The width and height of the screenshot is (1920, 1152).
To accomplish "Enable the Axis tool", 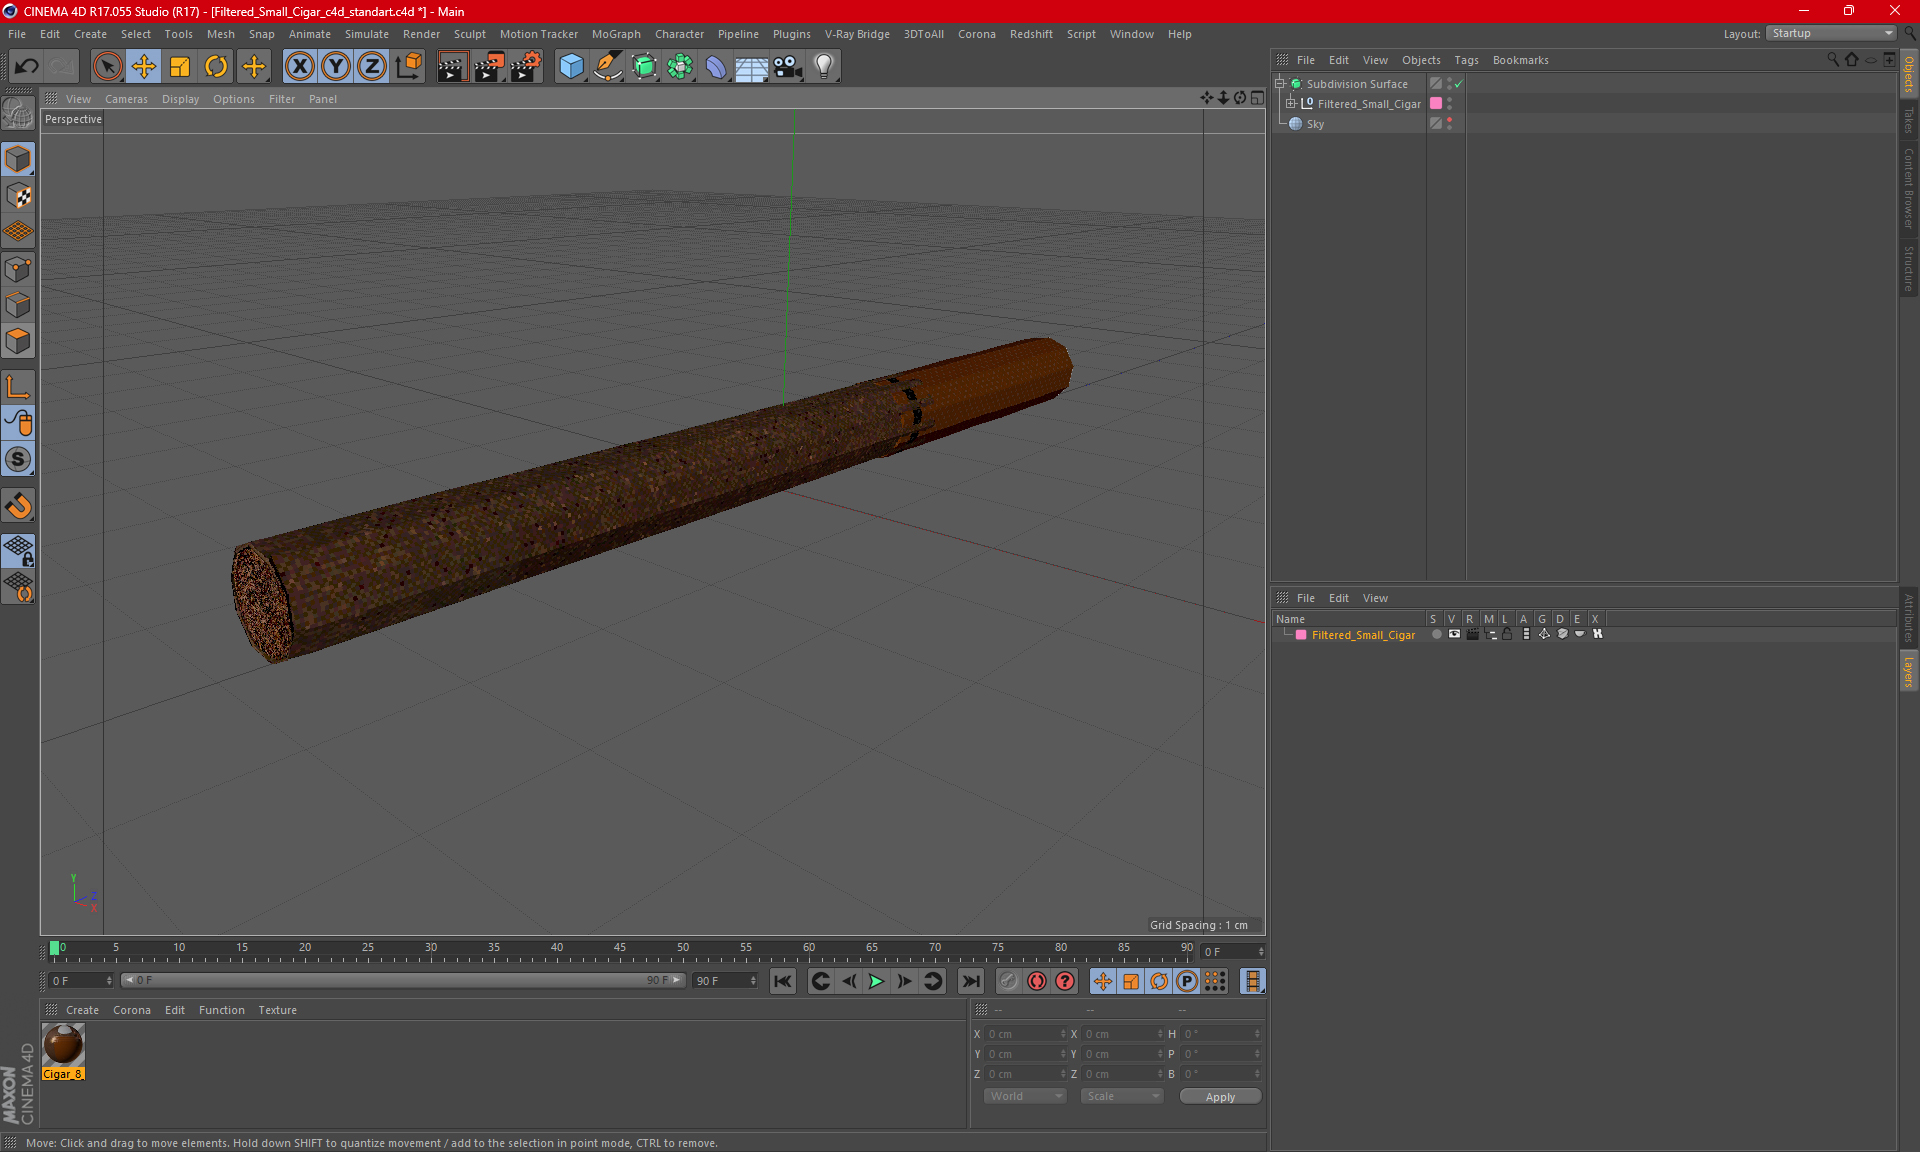I will [x=18, y=388].
